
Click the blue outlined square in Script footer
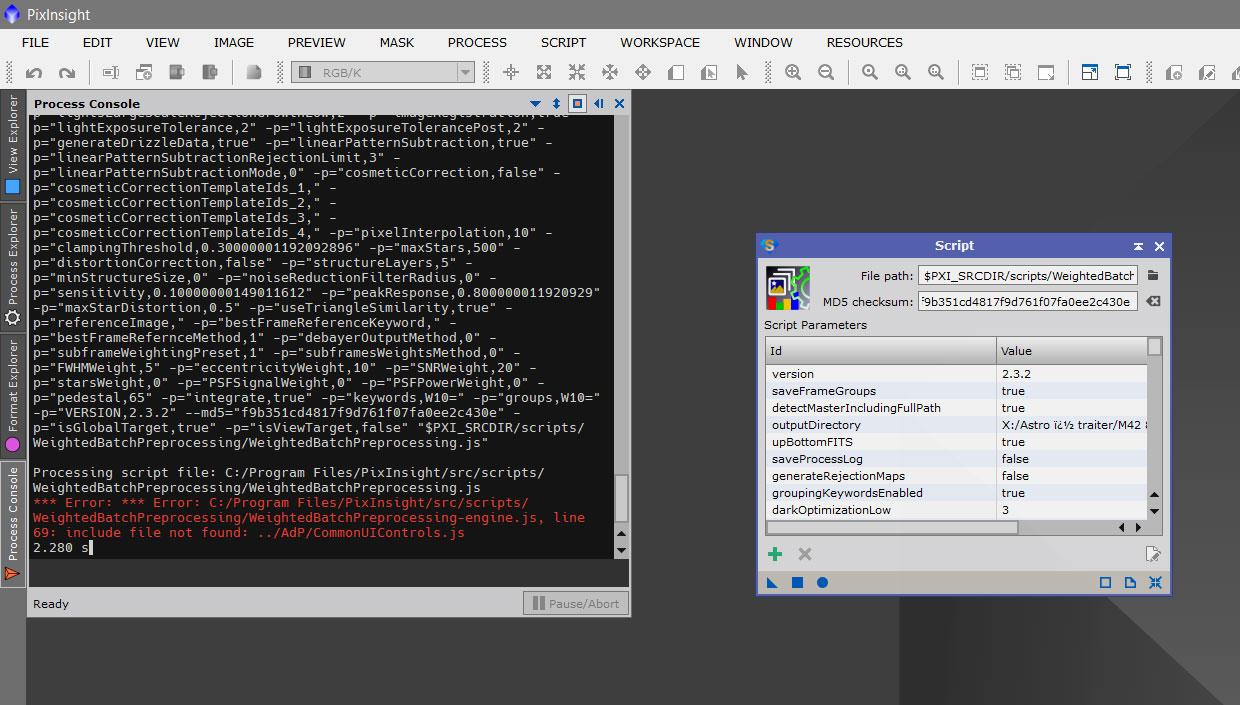pos(1105,582)
